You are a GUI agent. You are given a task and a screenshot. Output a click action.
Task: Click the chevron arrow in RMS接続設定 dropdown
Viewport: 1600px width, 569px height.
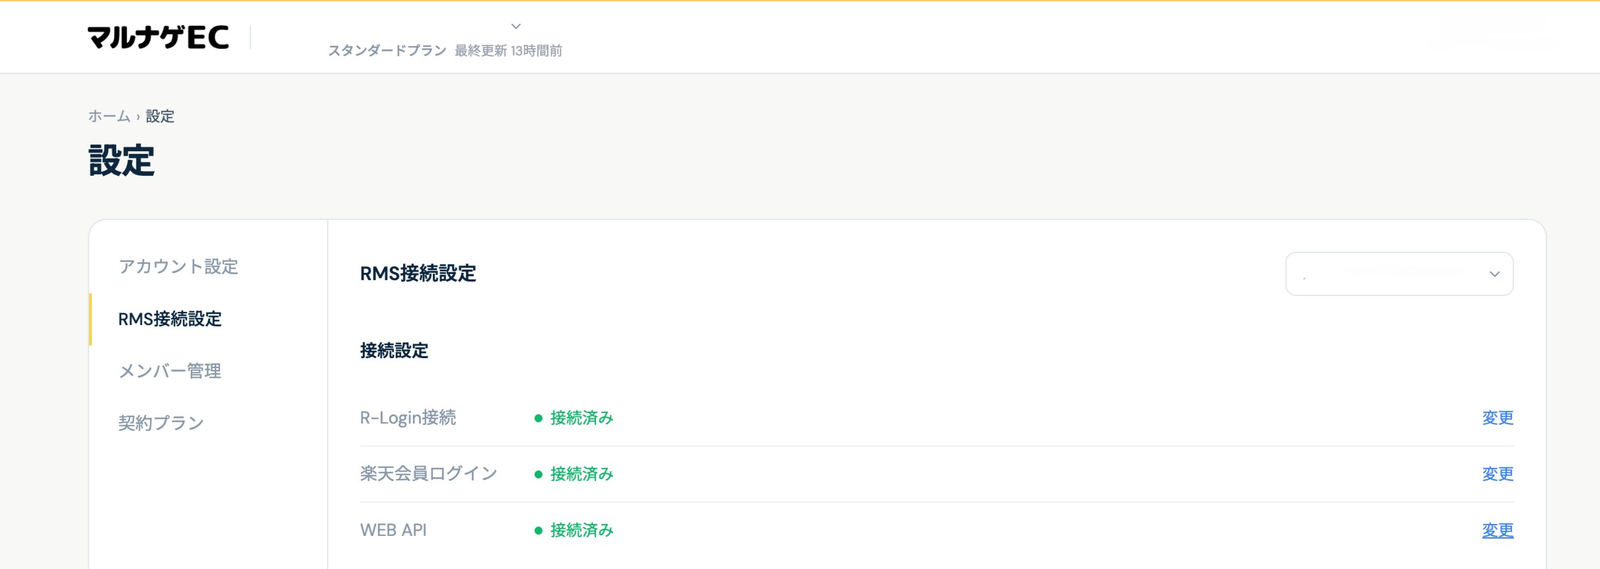[1494, 274]
